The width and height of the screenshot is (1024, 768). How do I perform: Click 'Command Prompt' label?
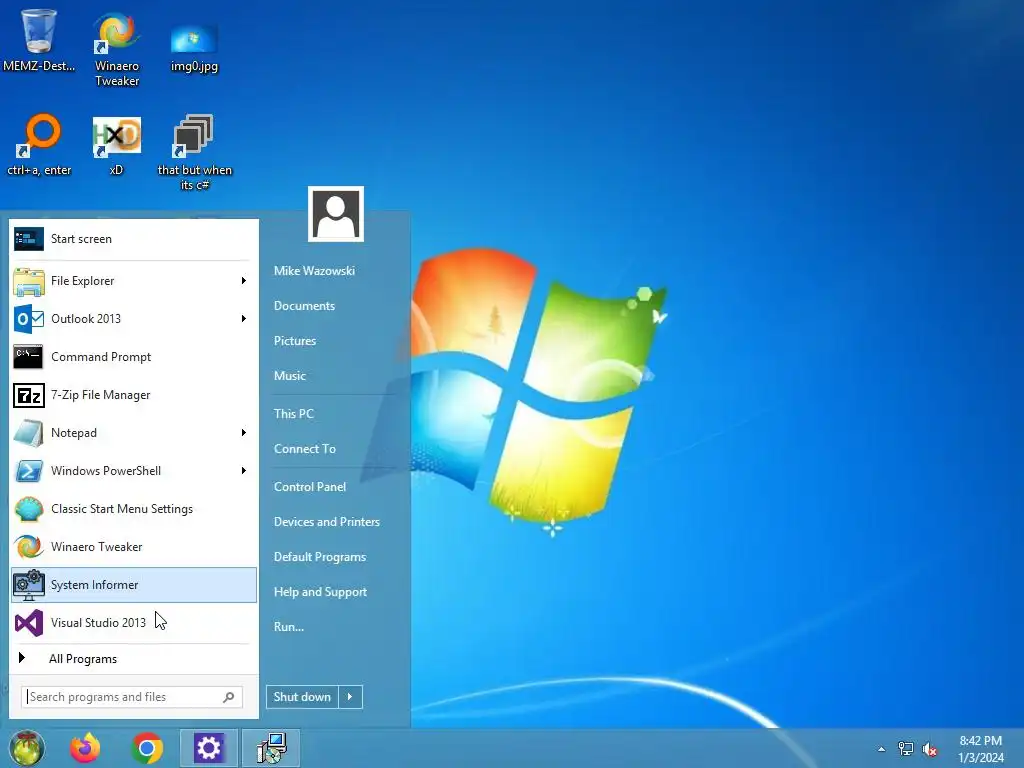(x=101, y=357)
